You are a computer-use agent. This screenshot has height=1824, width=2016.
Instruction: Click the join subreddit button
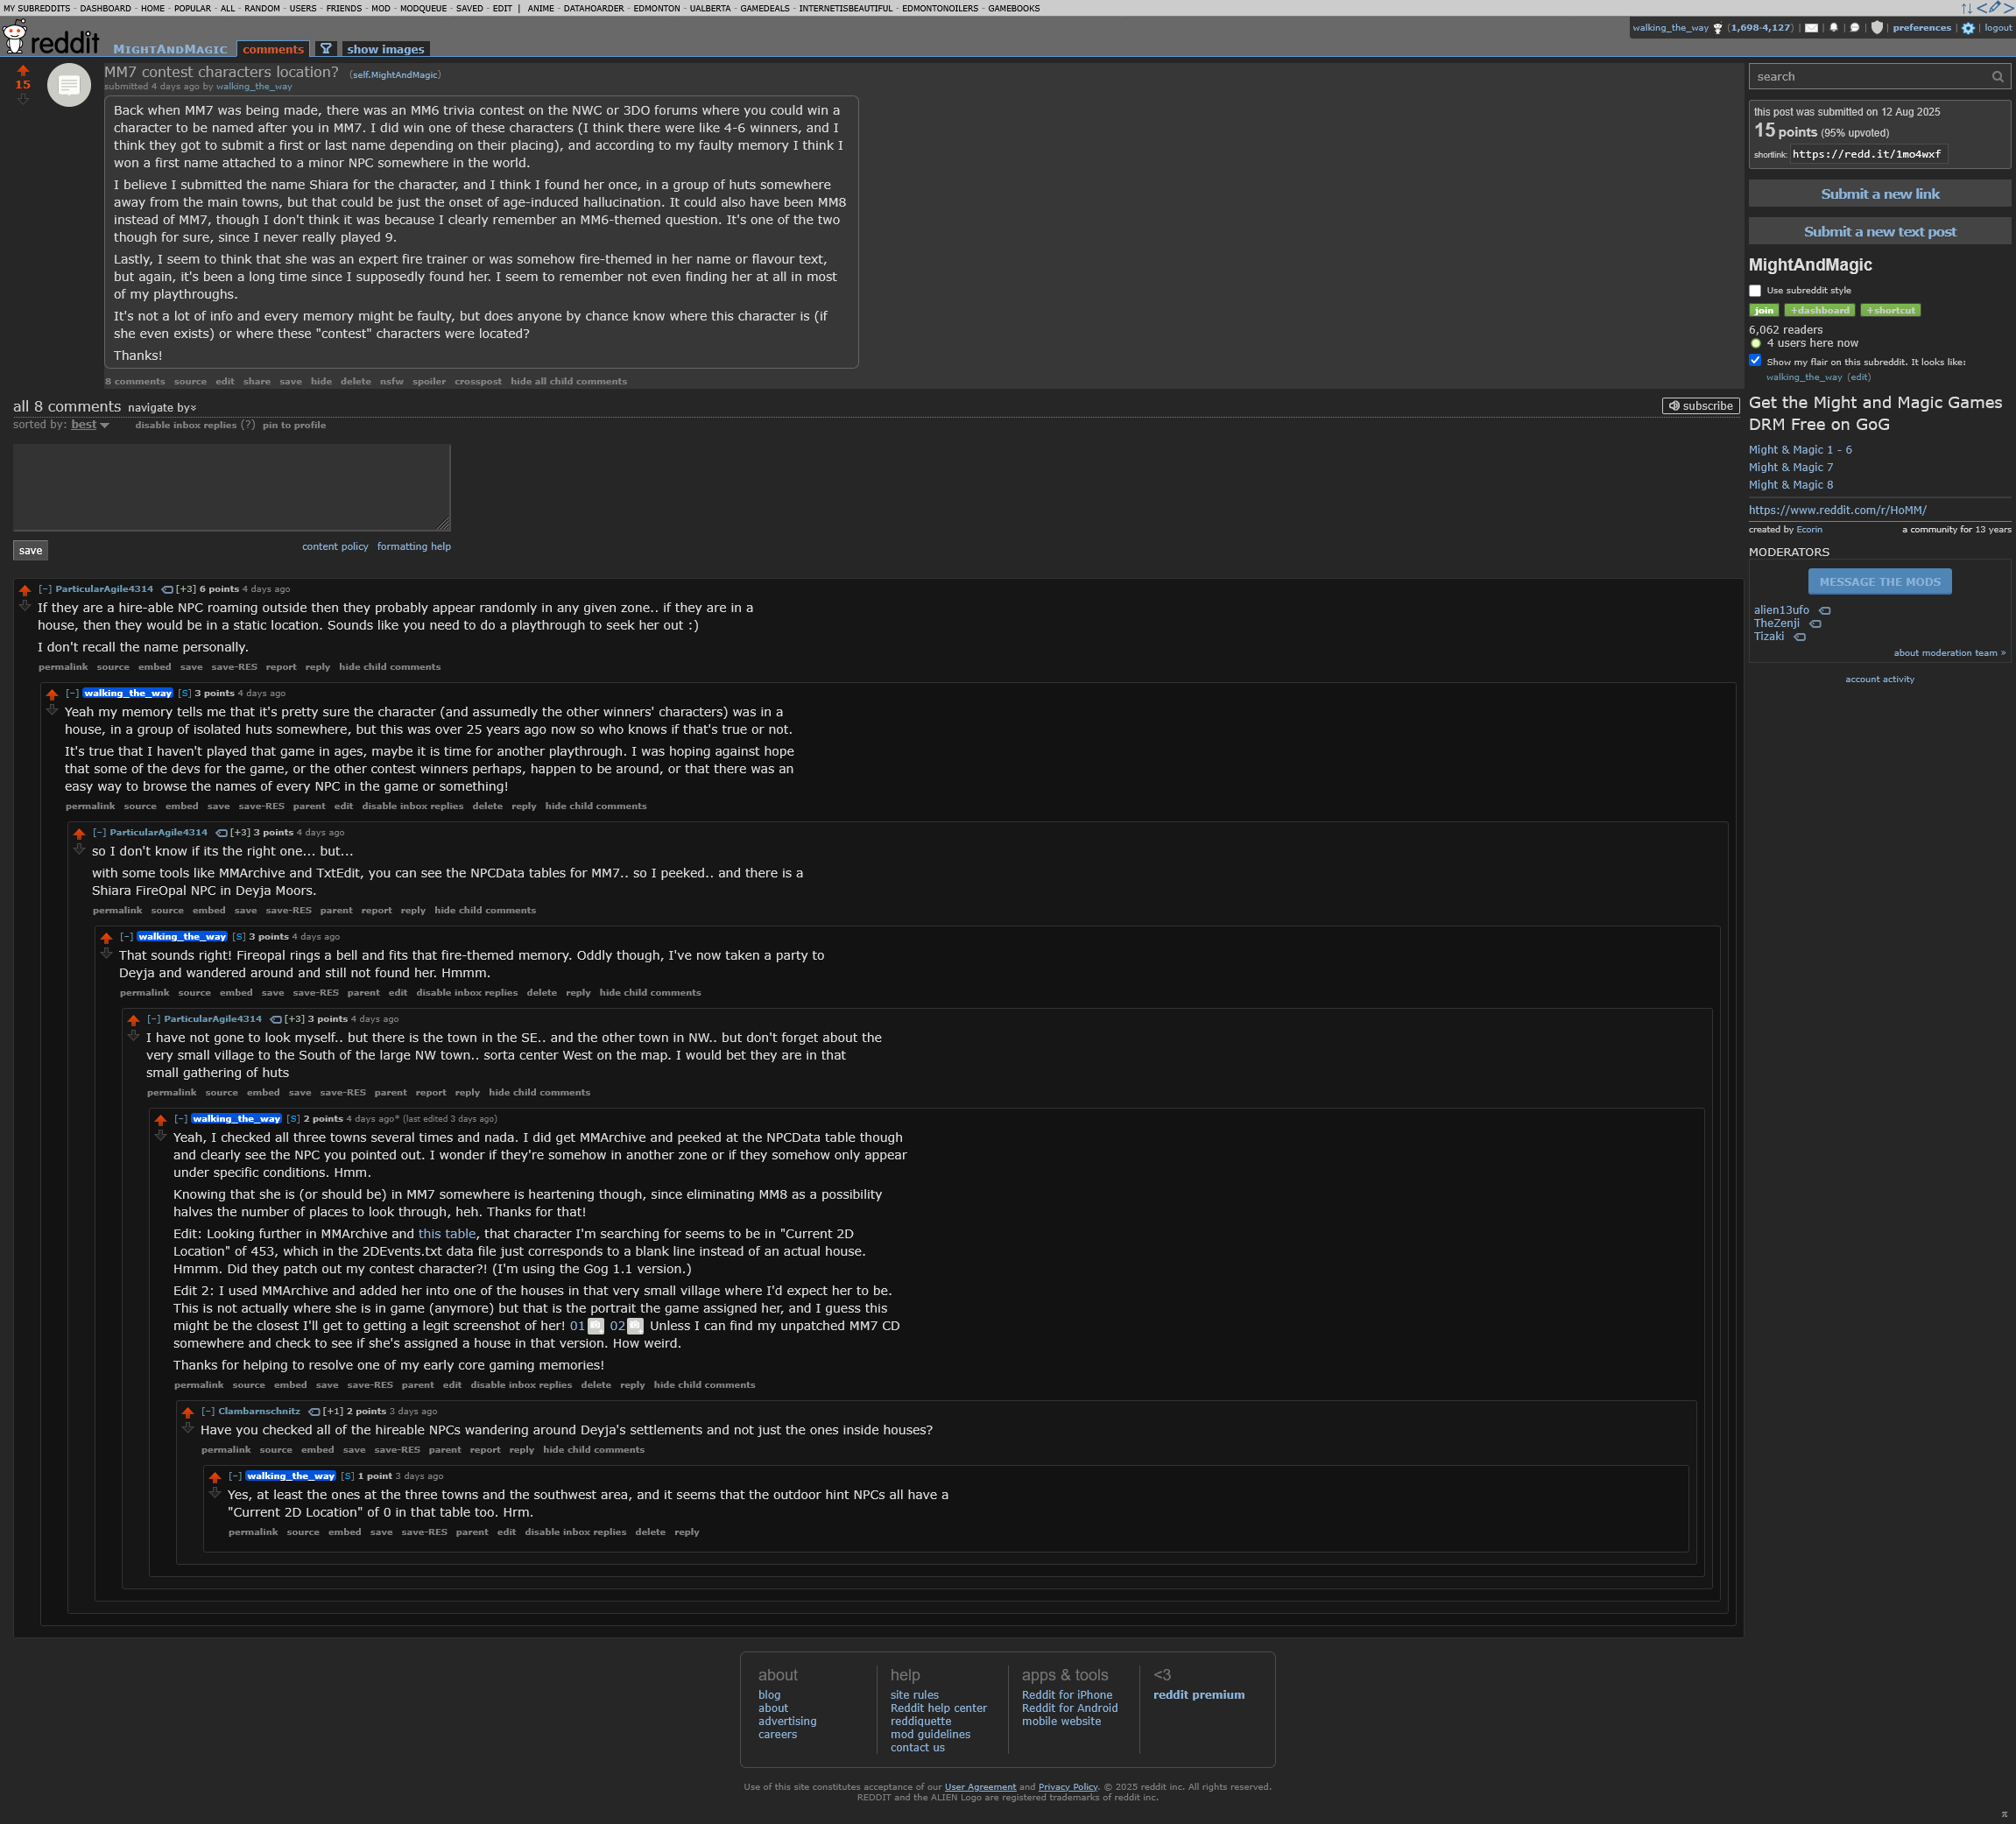click(1764, 310)
